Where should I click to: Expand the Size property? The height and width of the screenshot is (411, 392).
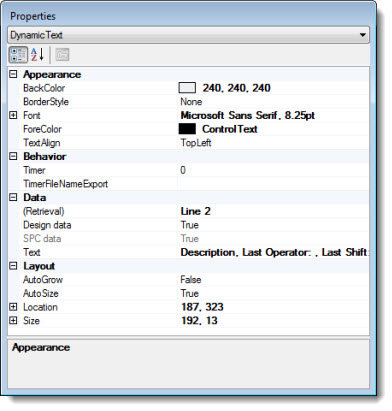[13, 320]
